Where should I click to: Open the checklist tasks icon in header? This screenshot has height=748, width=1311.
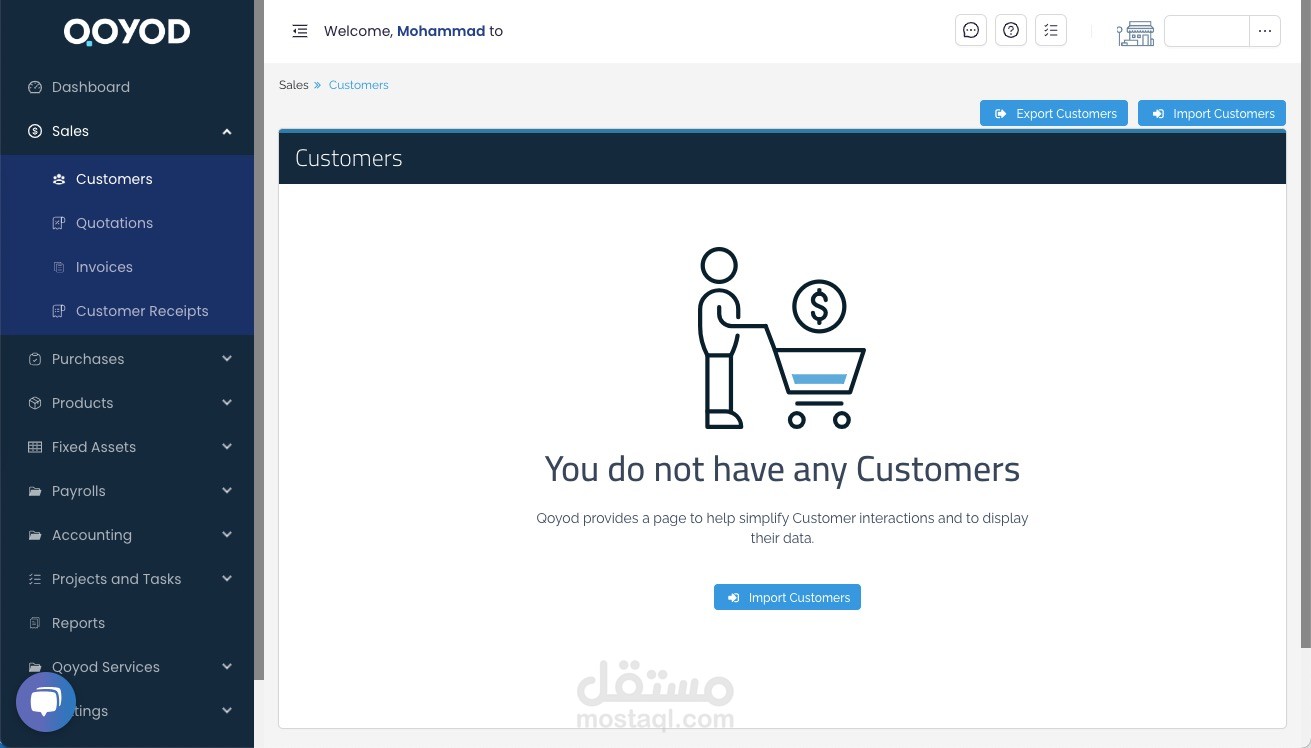click(1051, 31)
